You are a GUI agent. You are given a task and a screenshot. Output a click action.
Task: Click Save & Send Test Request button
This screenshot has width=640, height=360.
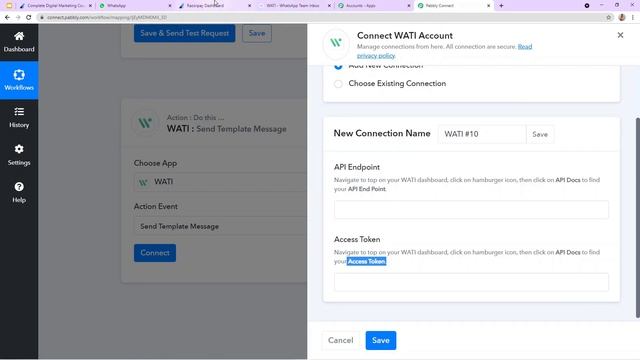184,33
